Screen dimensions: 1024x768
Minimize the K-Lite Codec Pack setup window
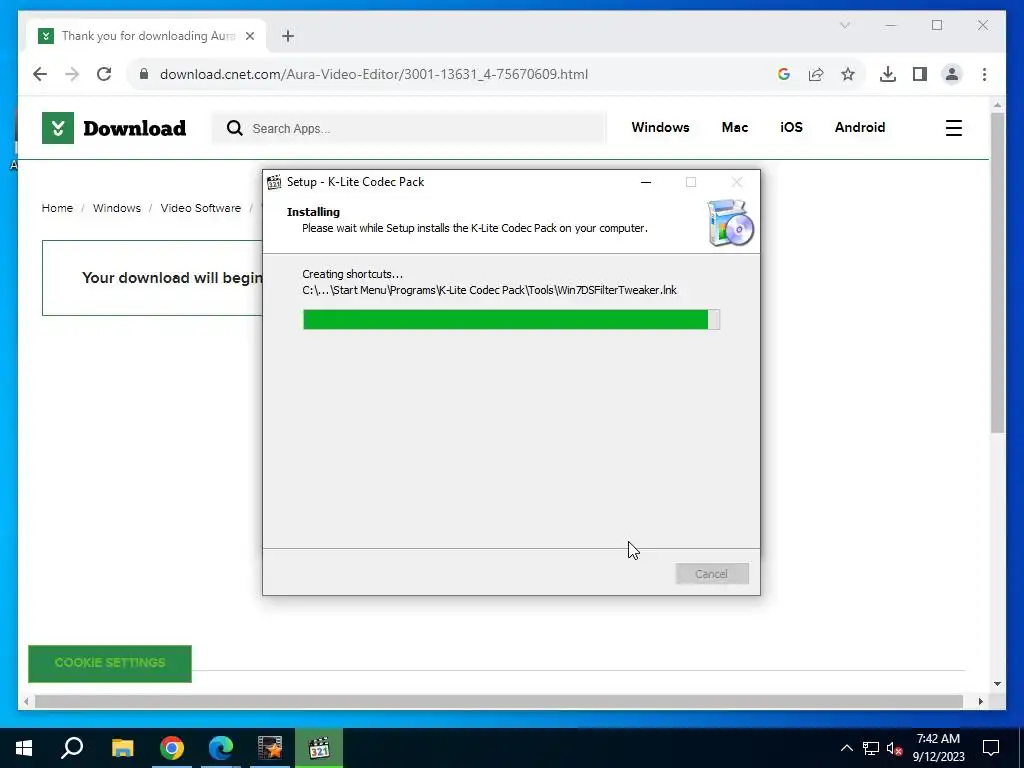pos(646,182)
